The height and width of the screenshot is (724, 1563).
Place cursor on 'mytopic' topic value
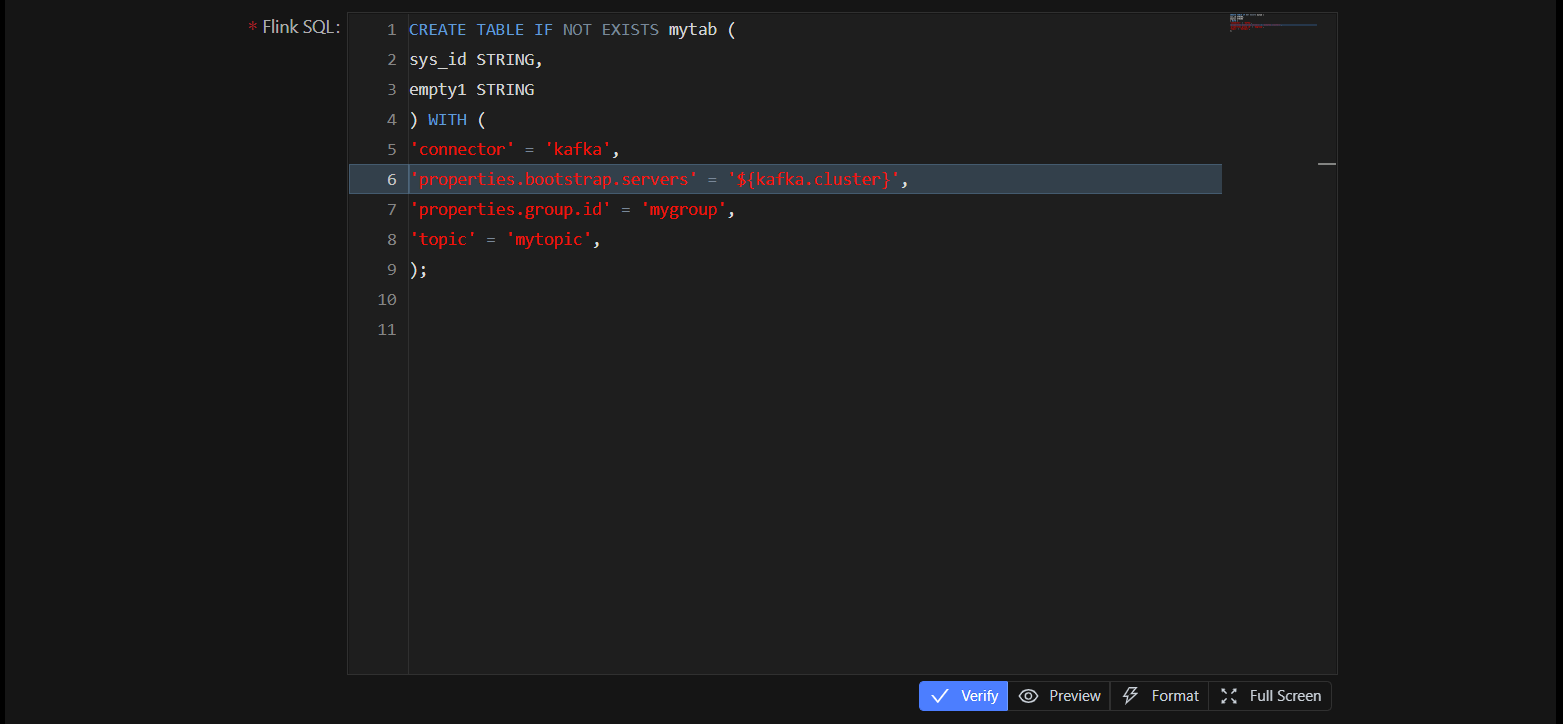click(549, 240)
